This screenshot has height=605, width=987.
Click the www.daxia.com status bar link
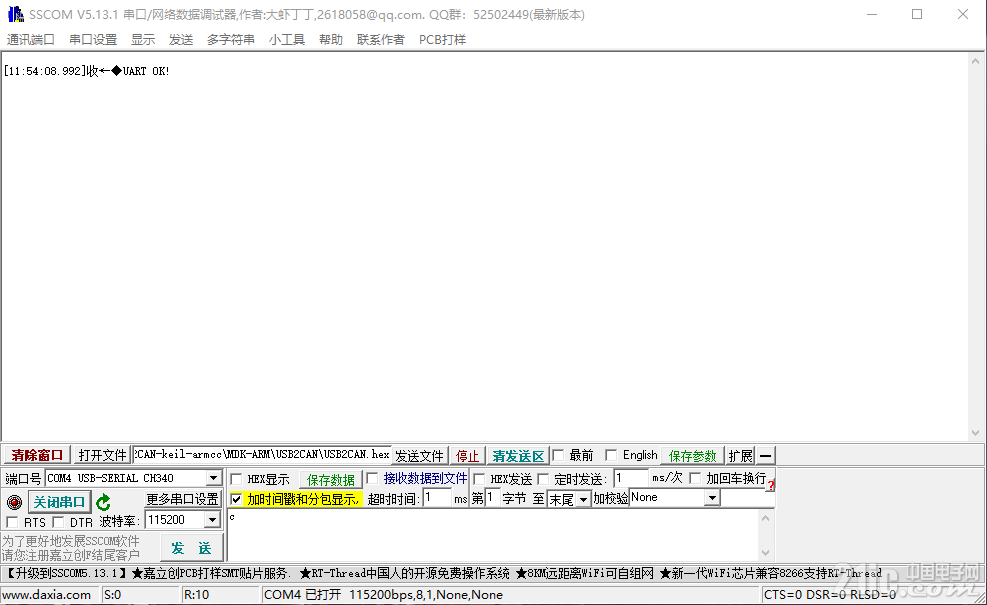[47, 595]
